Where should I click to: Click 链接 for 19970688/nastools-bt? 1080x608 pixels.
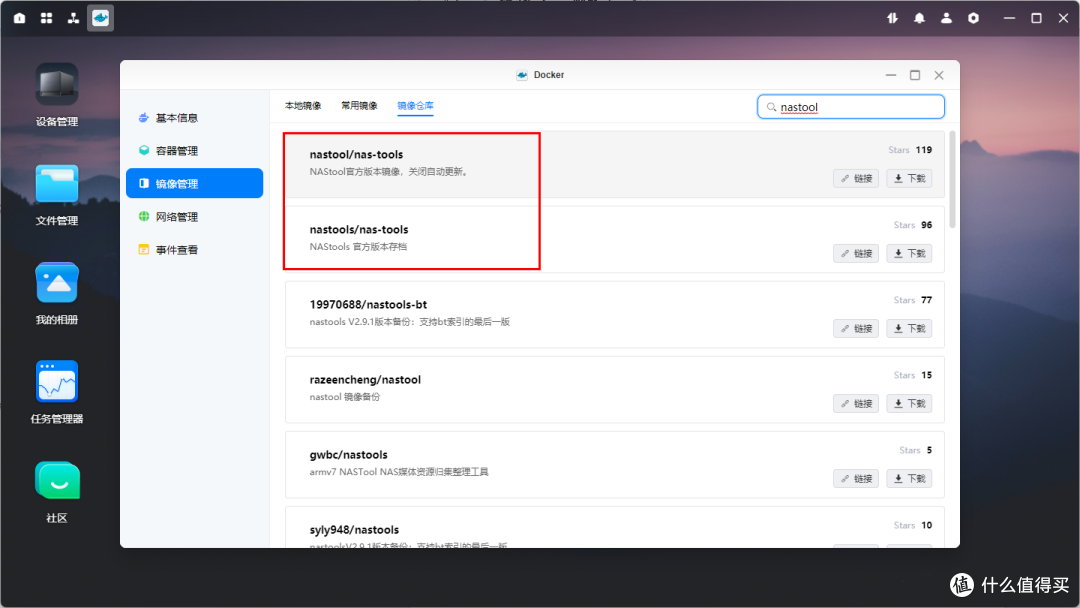click(x=856, y=328)
